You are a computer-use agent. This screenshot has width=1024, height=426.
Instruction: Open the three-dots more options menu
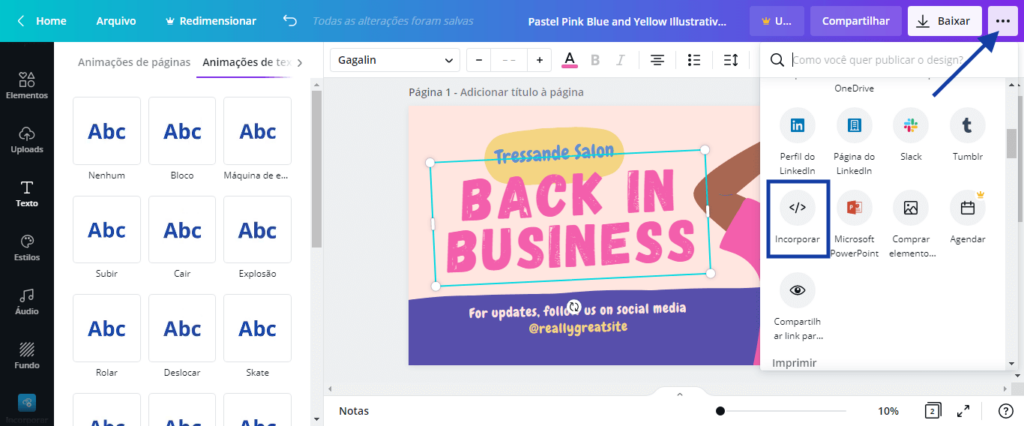click(1002, 21)
